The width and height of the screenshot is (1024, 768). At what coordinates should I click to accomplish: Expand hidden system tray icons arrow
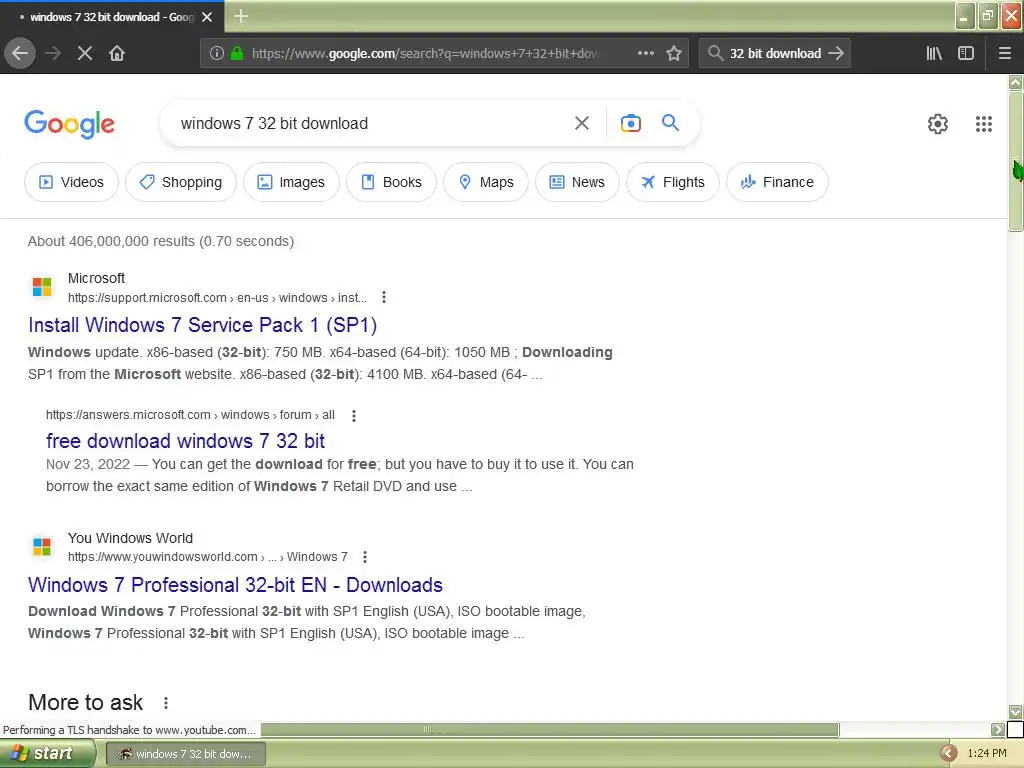click(x=948, y=753)
